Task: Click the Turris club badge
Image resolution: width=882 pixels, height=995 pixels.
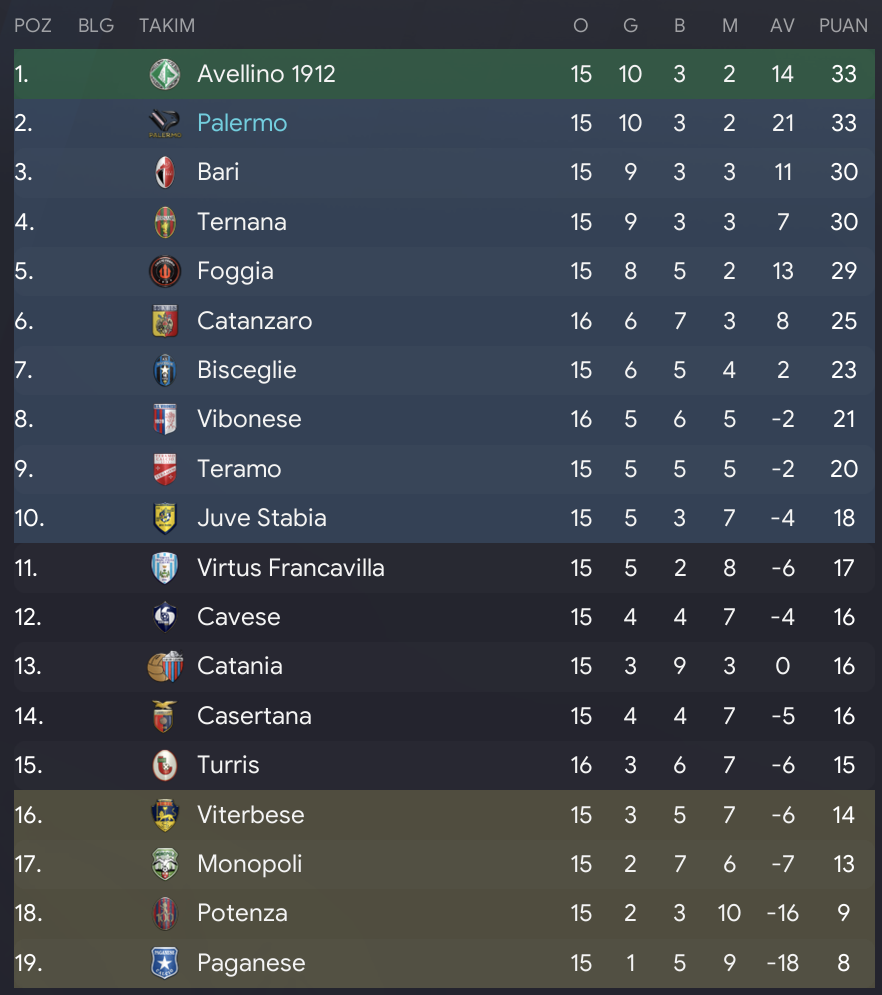Action: 165,765
